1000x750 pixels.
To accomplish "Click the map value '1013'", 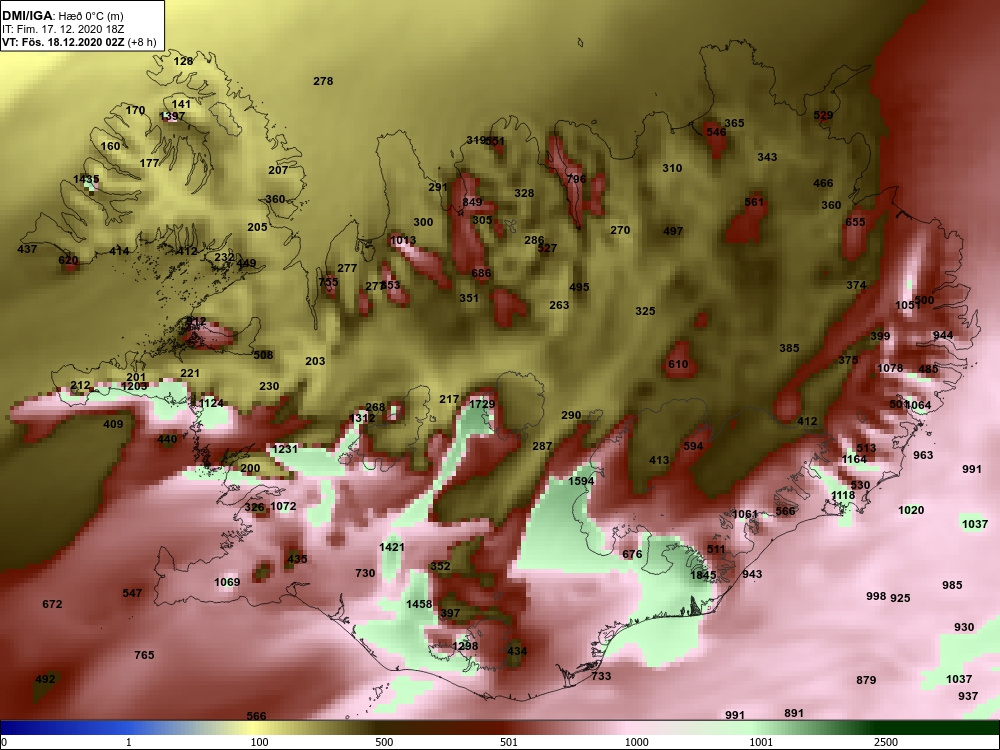I will [x=403, y=240].
